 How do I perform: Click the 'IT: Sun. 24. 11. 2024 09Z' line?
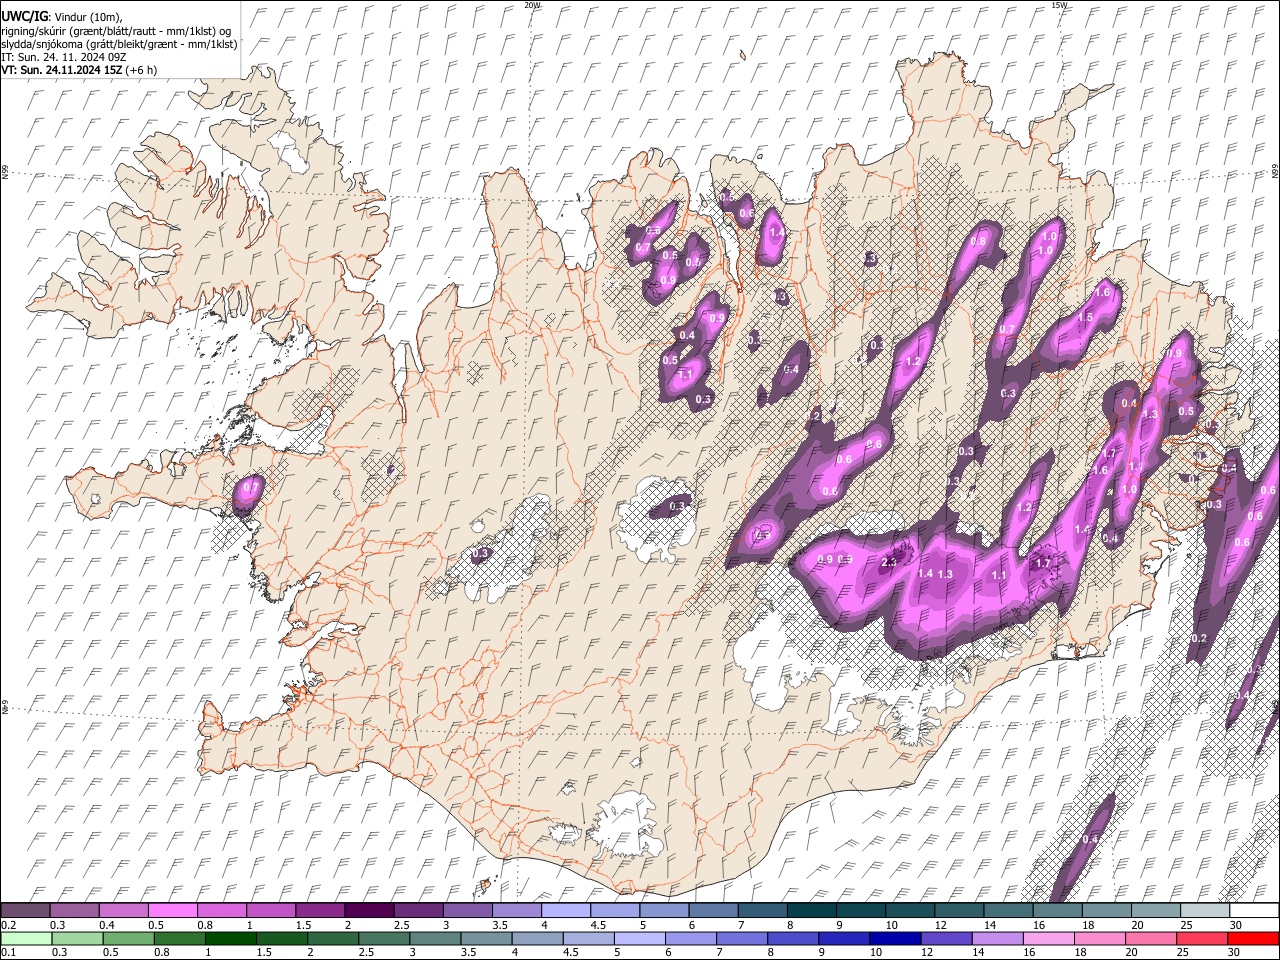[x=63, y=57]
